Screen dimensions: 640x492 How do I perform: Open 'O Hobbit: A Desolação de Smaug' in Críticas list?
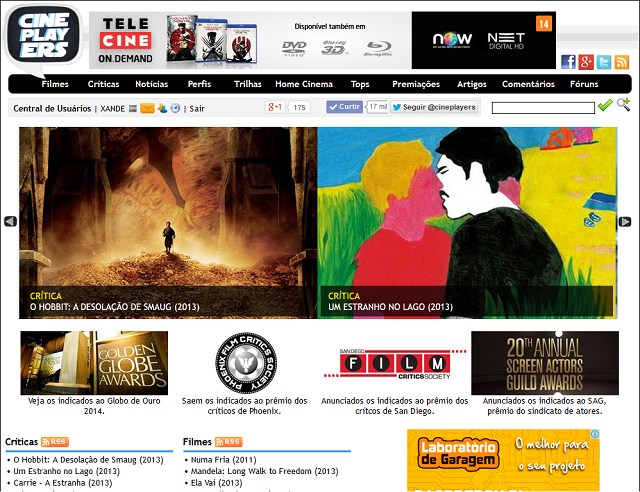pos(88,460)
